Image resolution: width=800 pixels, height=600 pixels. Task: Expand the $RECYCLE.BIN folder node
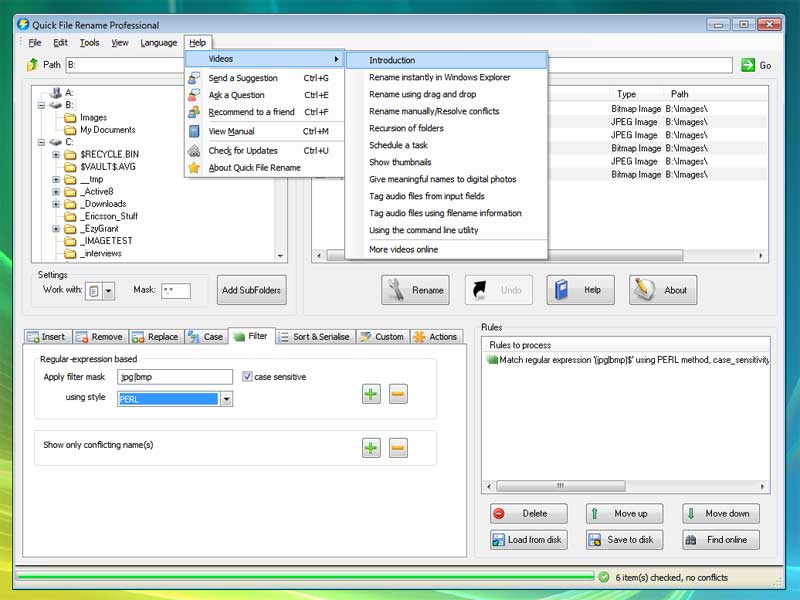57,155
